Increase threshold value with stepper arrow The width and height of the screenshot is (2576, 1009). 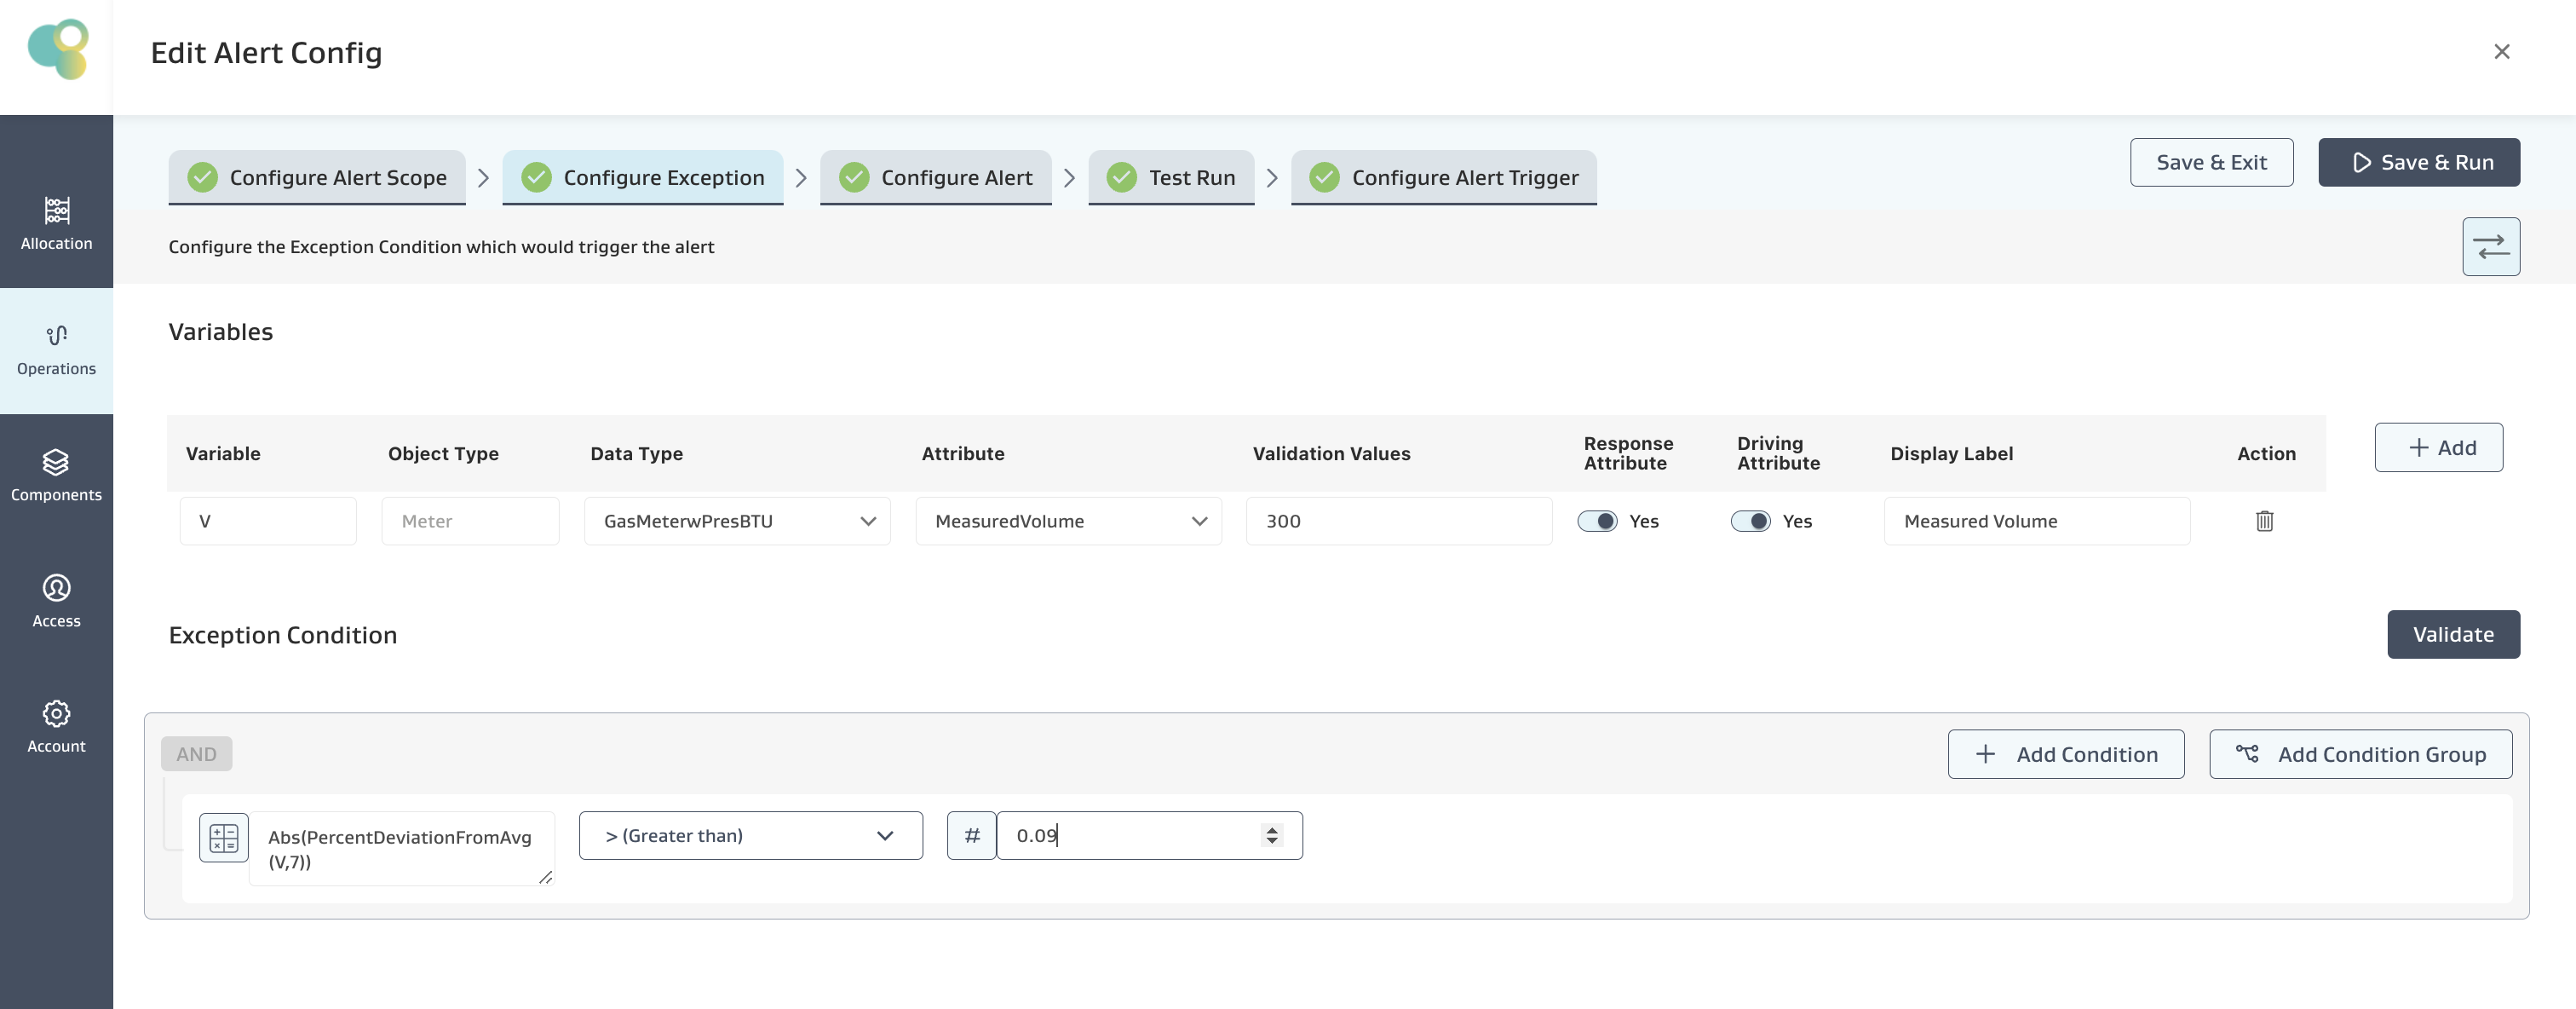(1272, 829)
